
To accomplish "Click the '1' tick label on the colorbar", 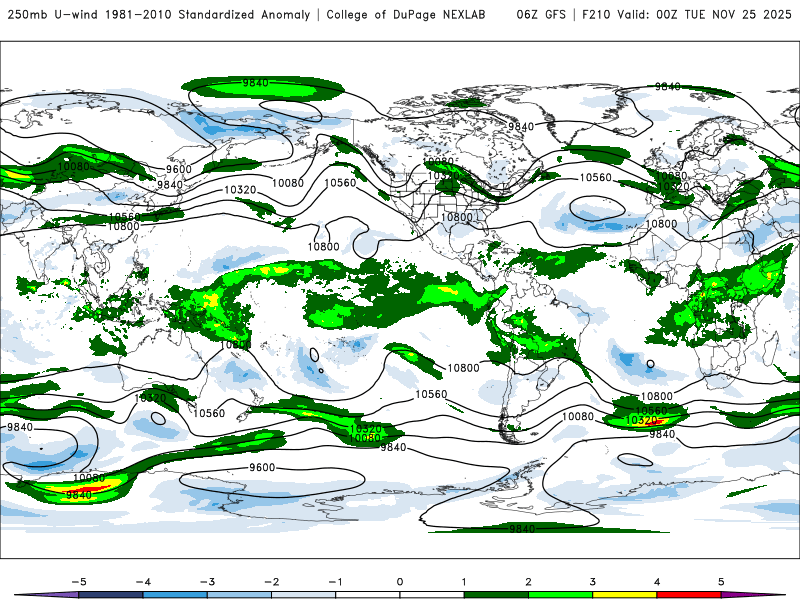I will coord(464,582).
